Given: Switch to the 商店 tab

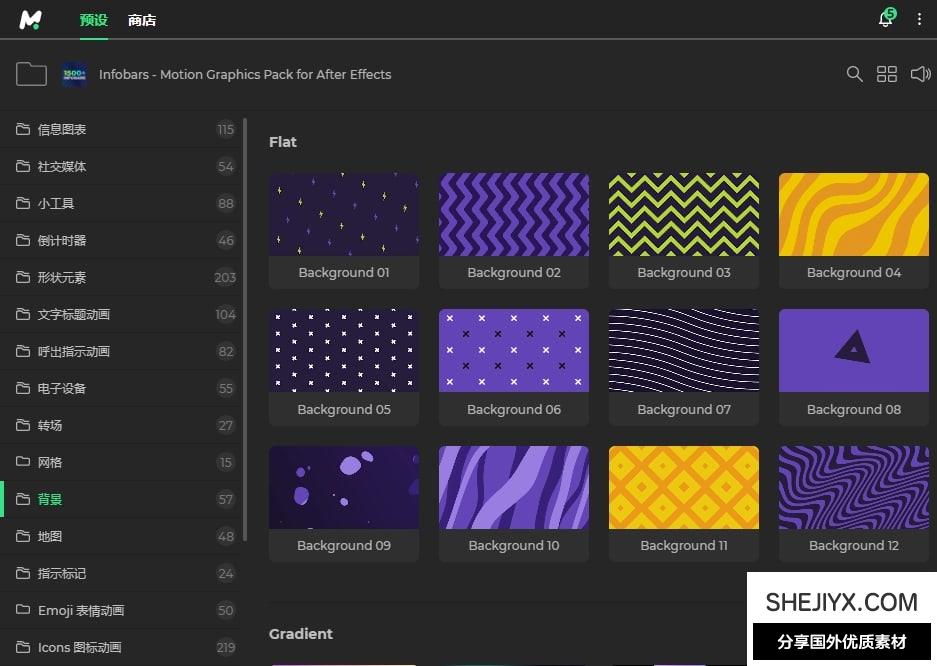Looking at the screenshot, I should tap(142, 20).
